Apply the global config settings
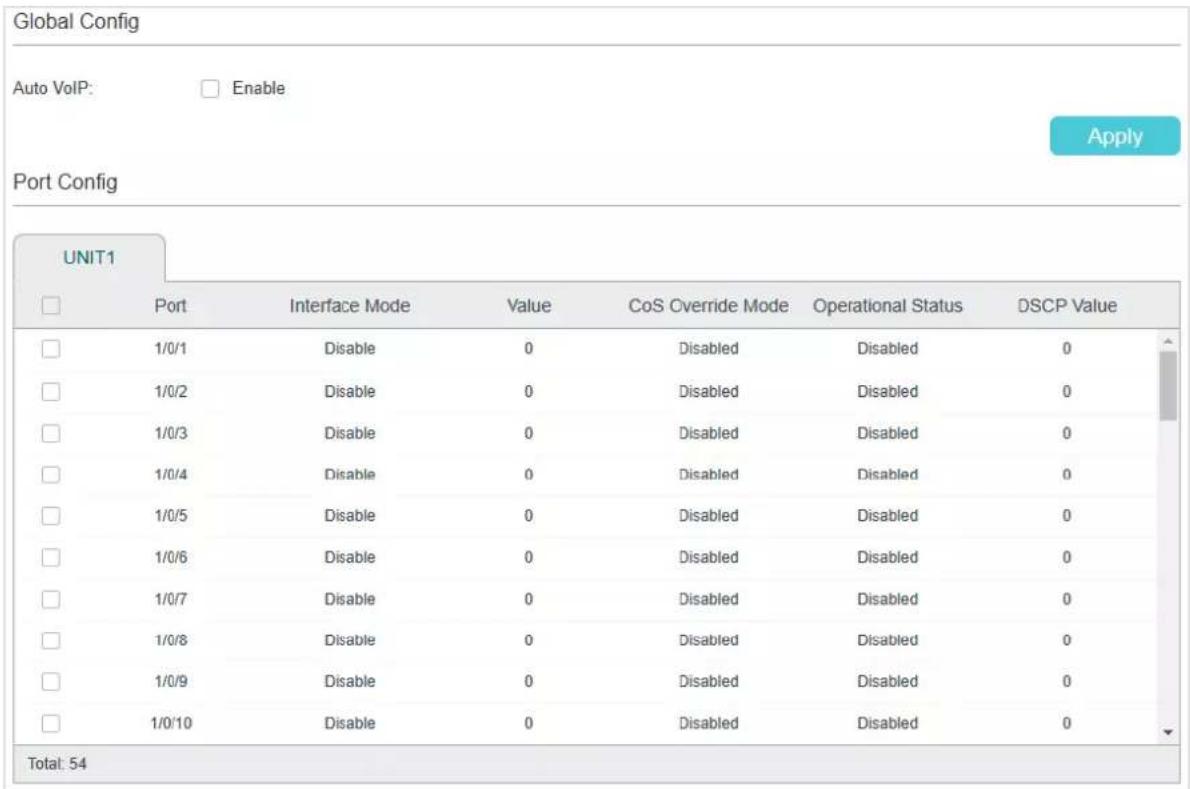 point(1114,136)
